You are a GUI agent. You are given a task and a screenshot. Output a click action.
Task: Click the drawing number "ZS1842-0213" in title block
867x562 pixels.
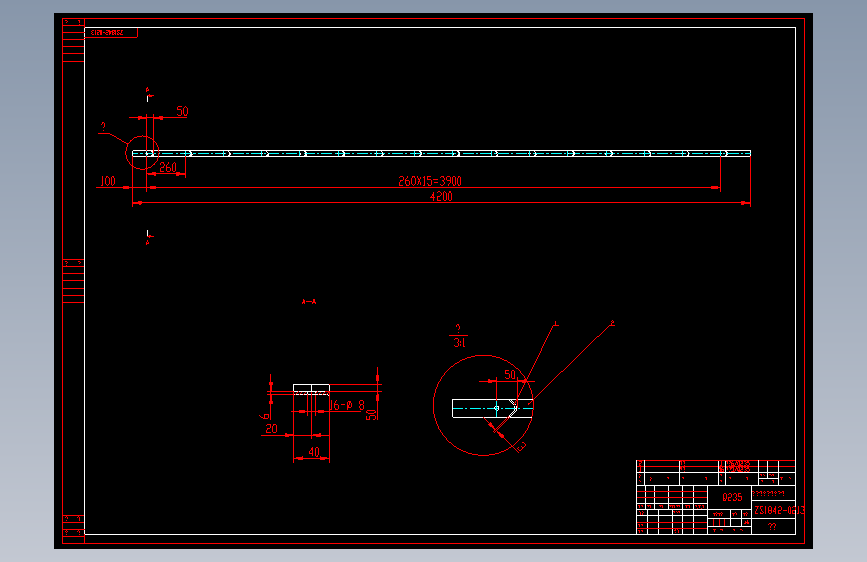[779, 510]
